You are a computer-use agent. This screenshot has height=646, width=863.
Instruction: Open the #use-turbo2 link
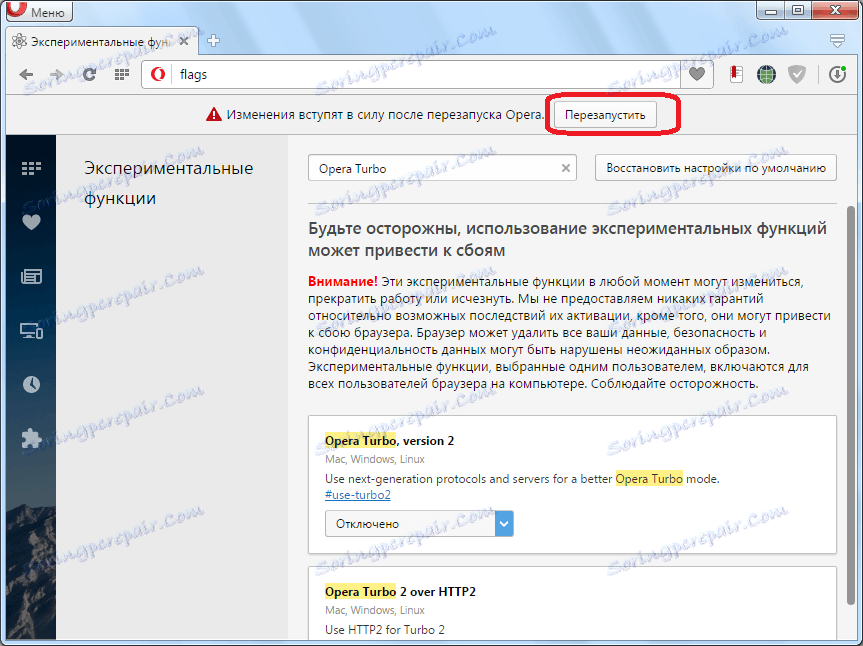point(358,495)
